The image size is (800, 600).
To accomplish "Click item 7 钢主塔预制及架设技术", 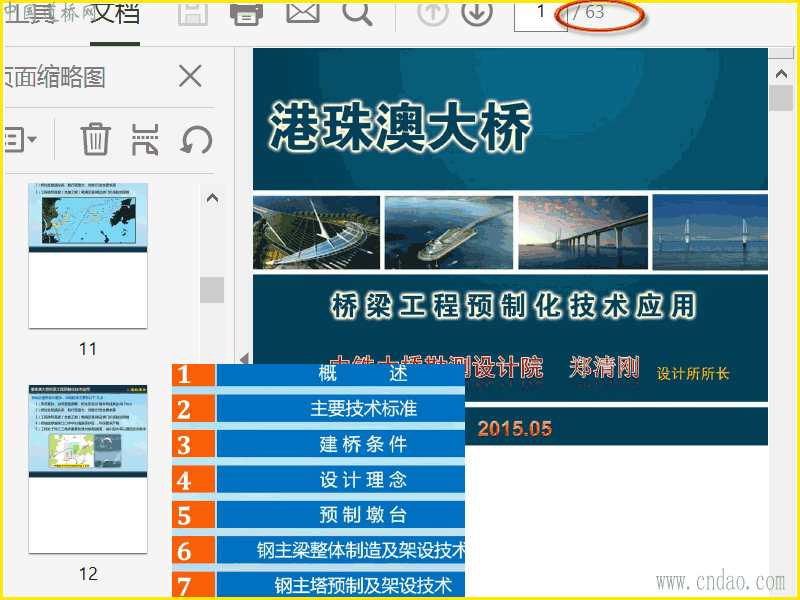I will tap(318, 585).
